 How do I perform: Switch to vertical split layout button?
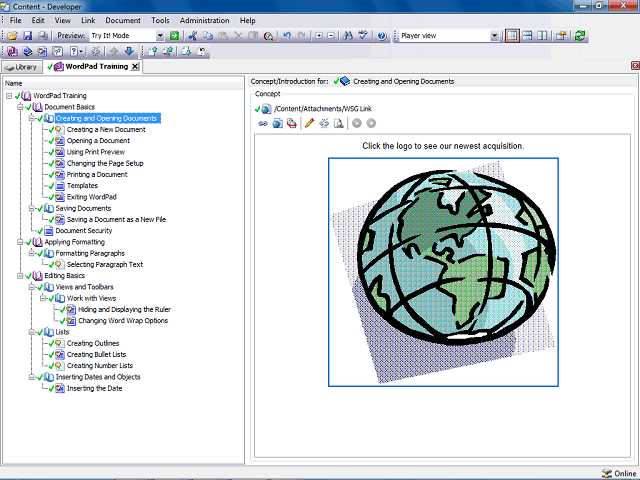[x=542, y=36]
